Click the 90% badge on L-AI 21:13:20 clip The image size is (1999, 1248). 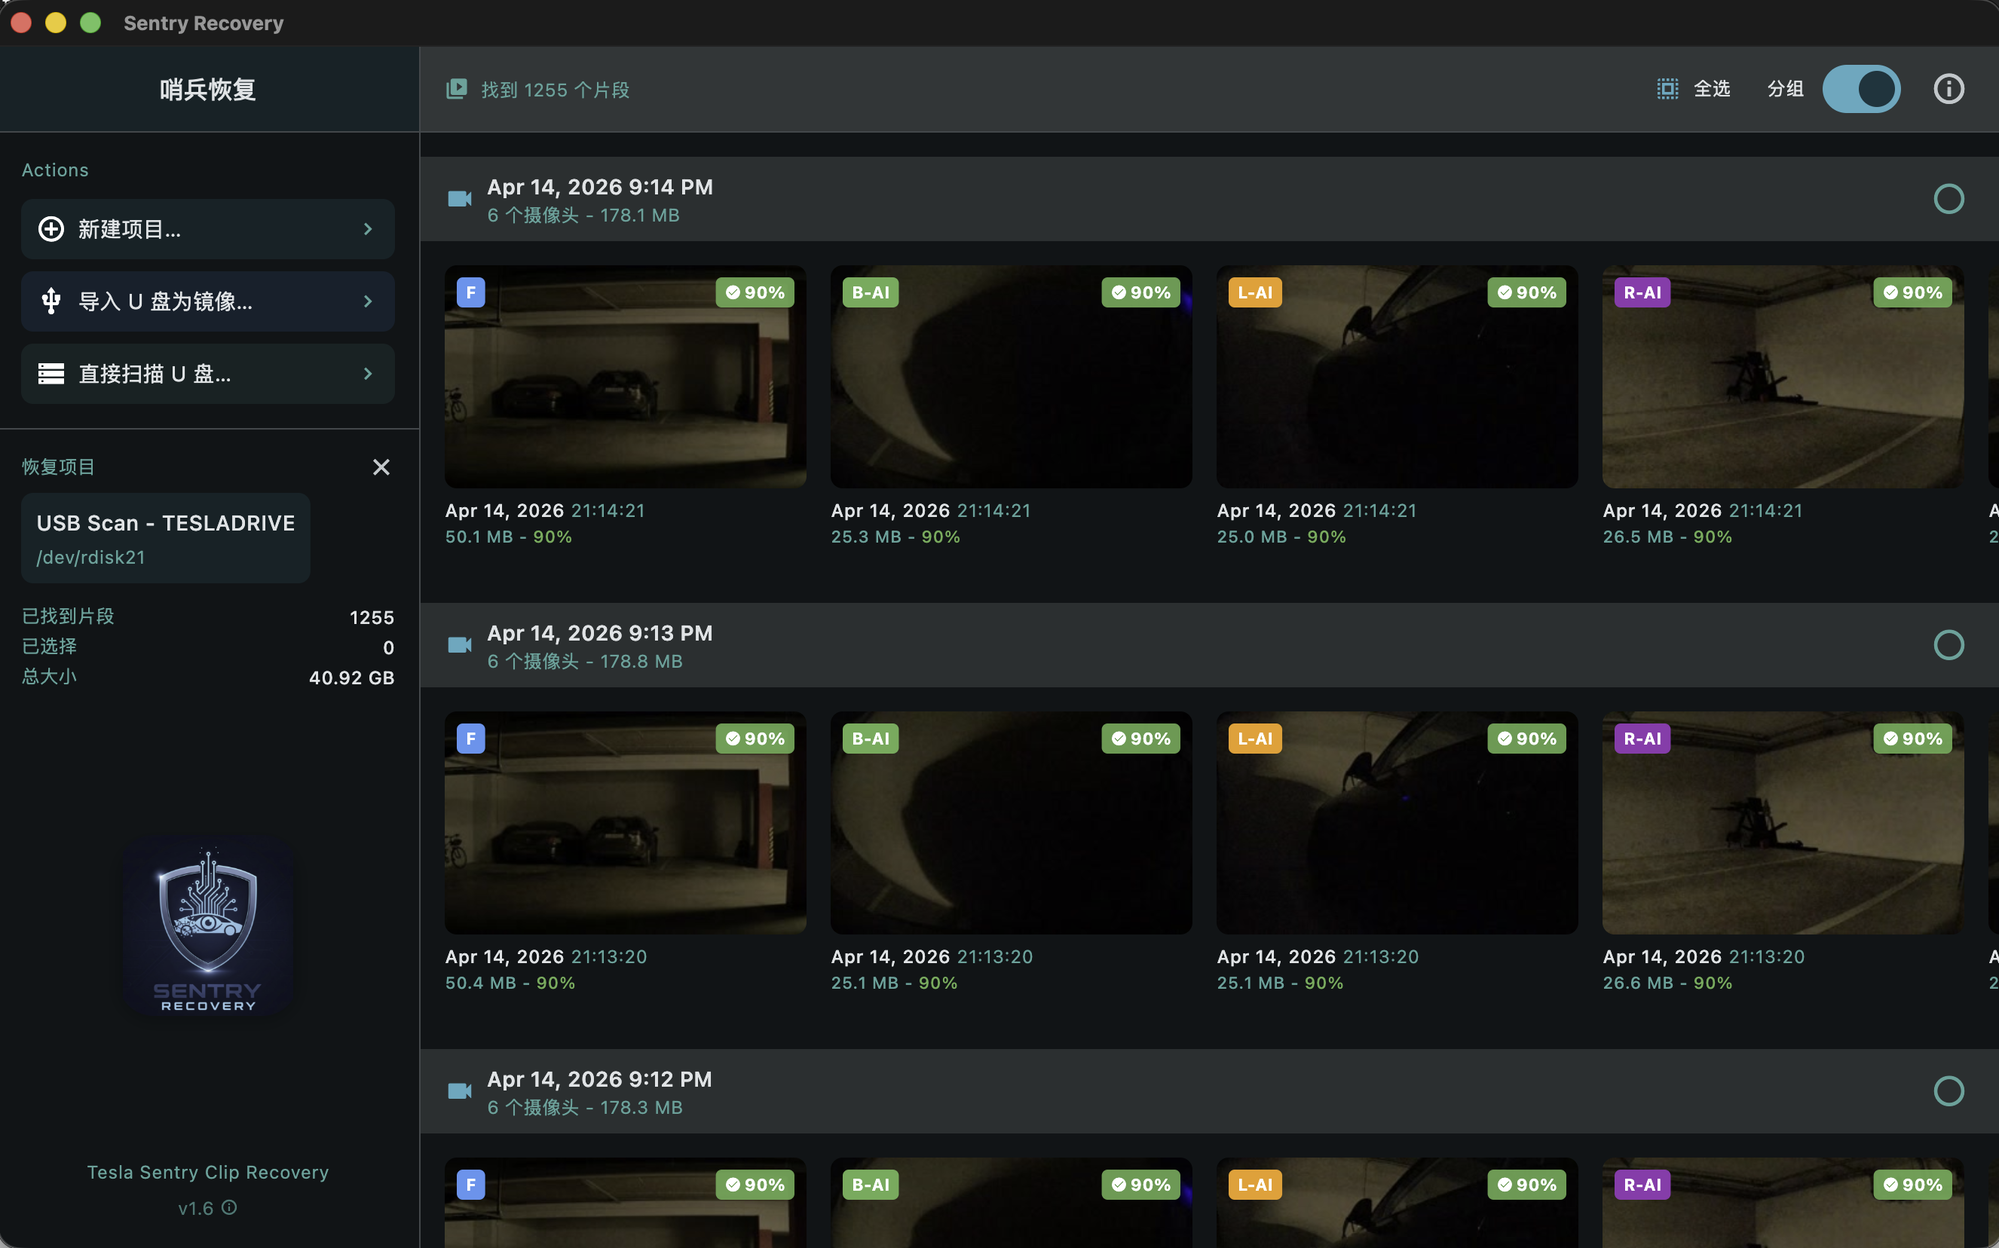click(1527, 738)
